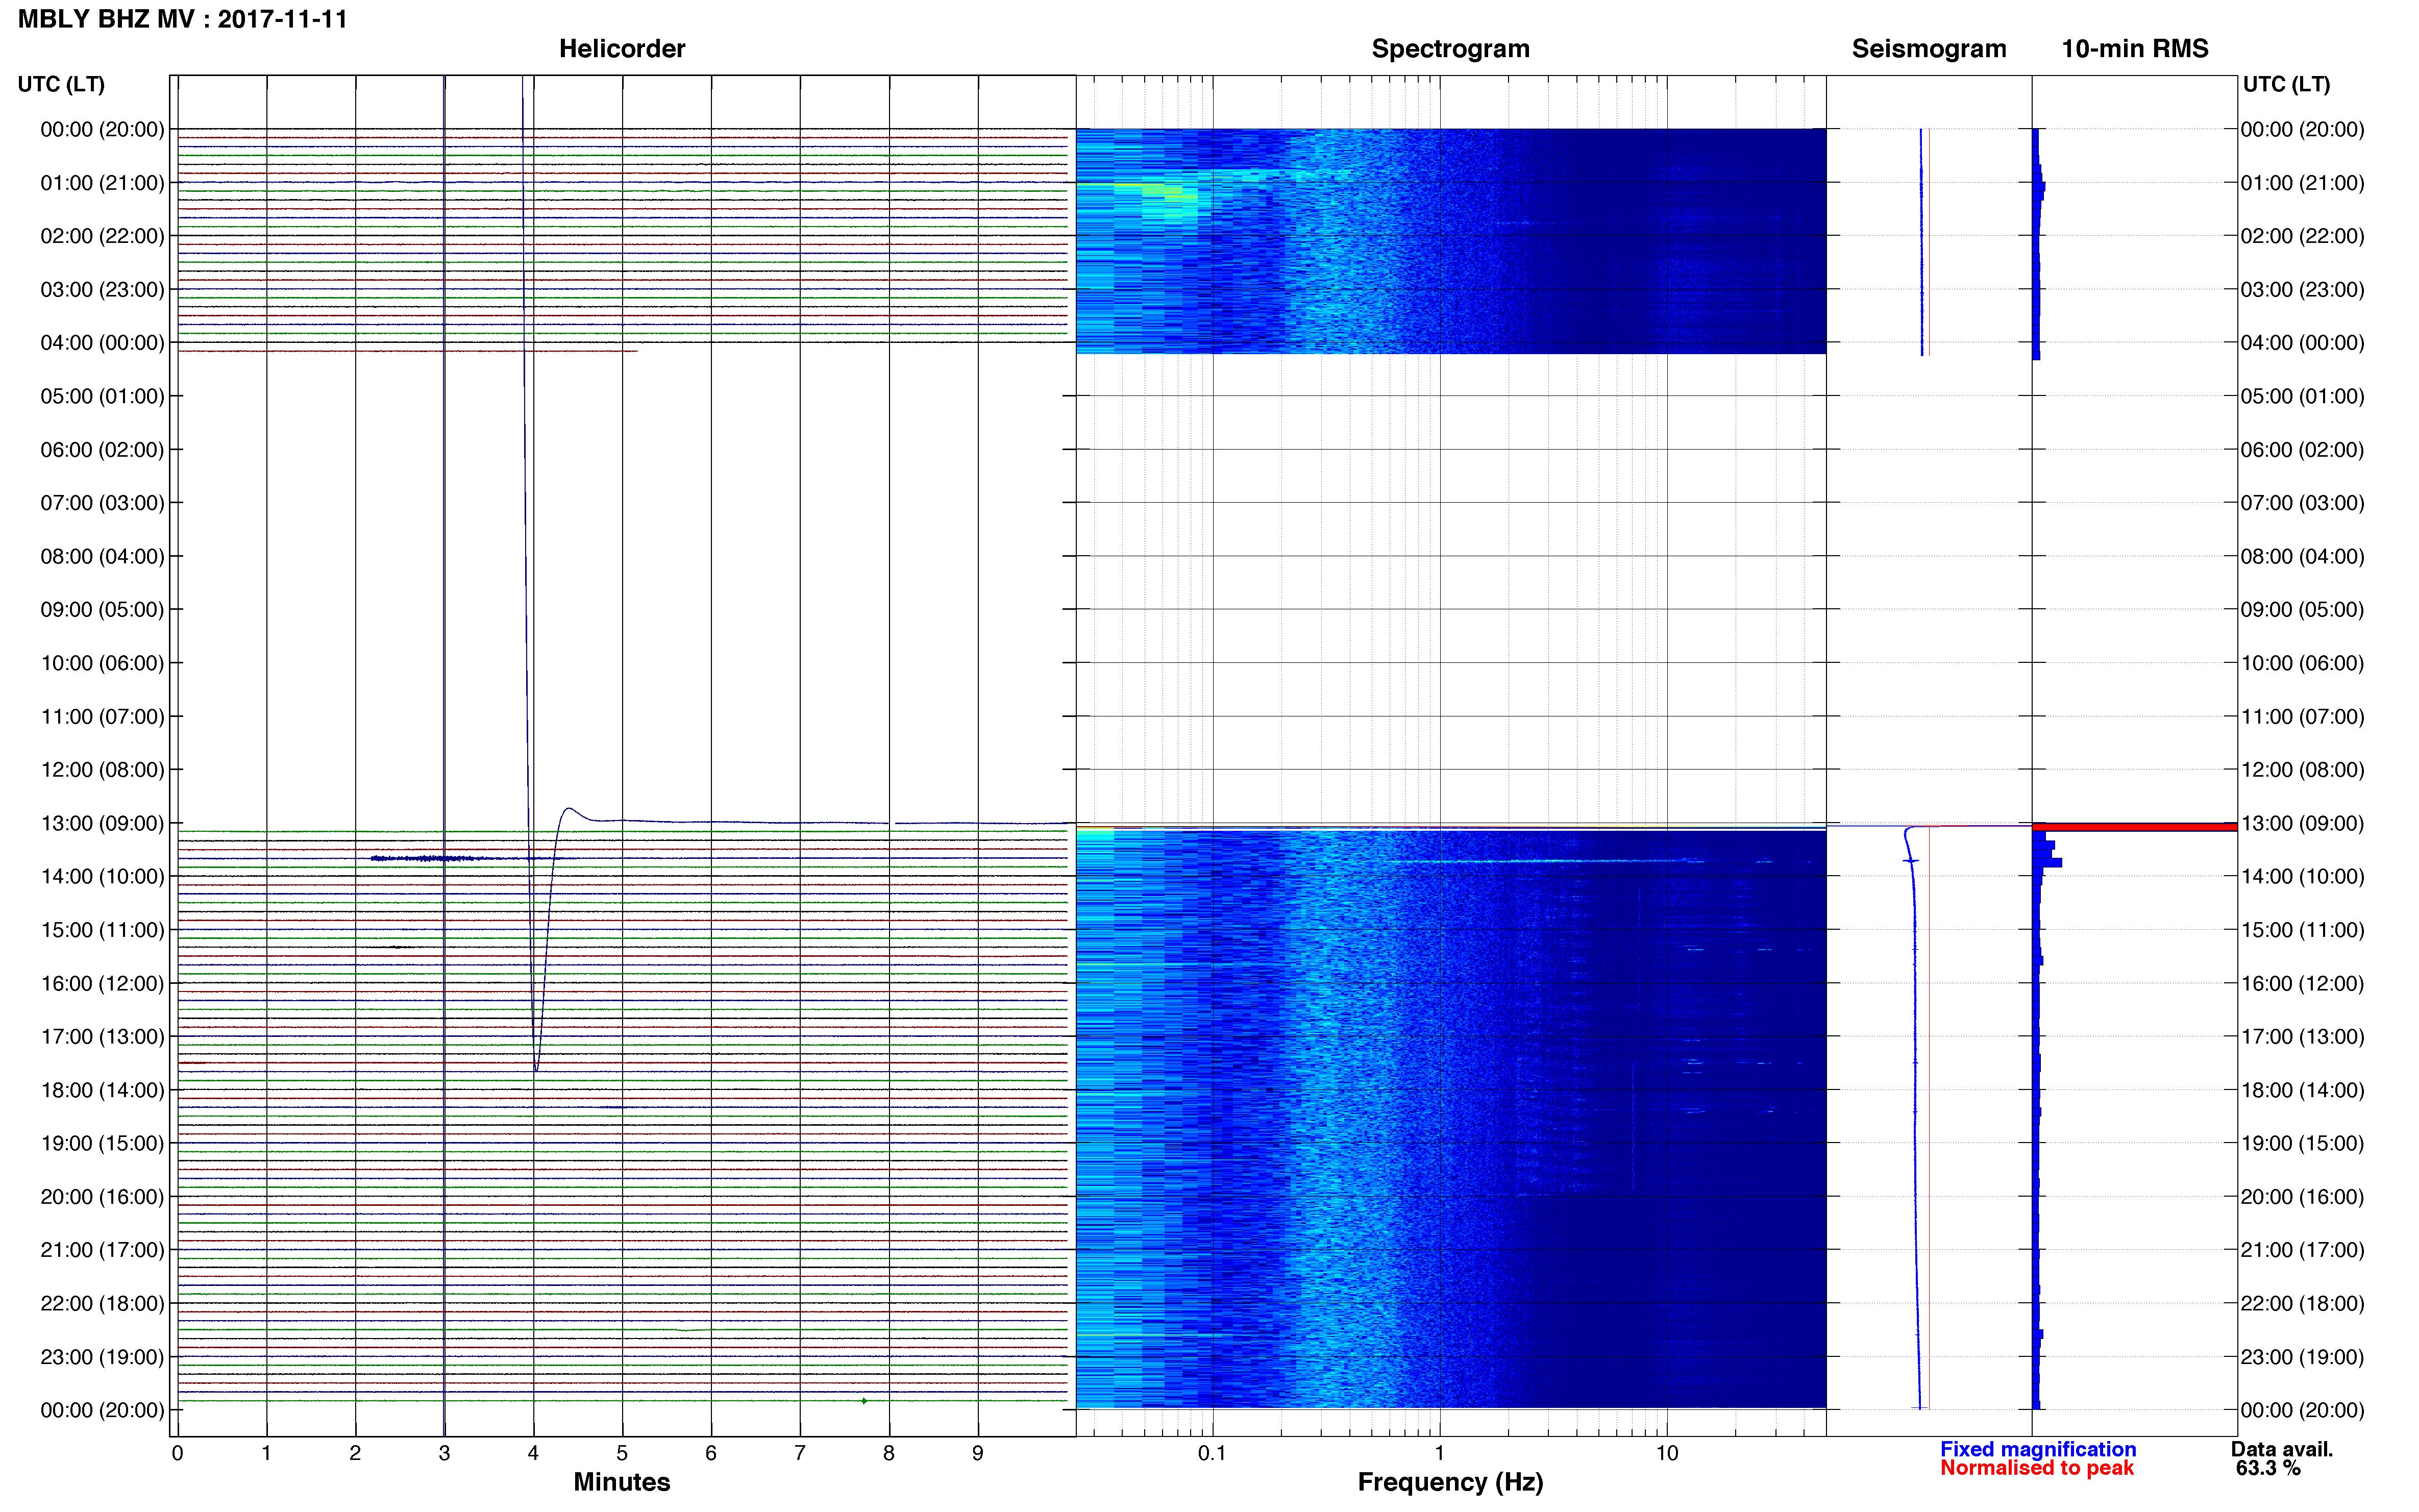Click '06:00 (02:00)' tick on RMS axis
The width and height of the screenshot is (2419, 1512).
click(x=2302, y=450)
